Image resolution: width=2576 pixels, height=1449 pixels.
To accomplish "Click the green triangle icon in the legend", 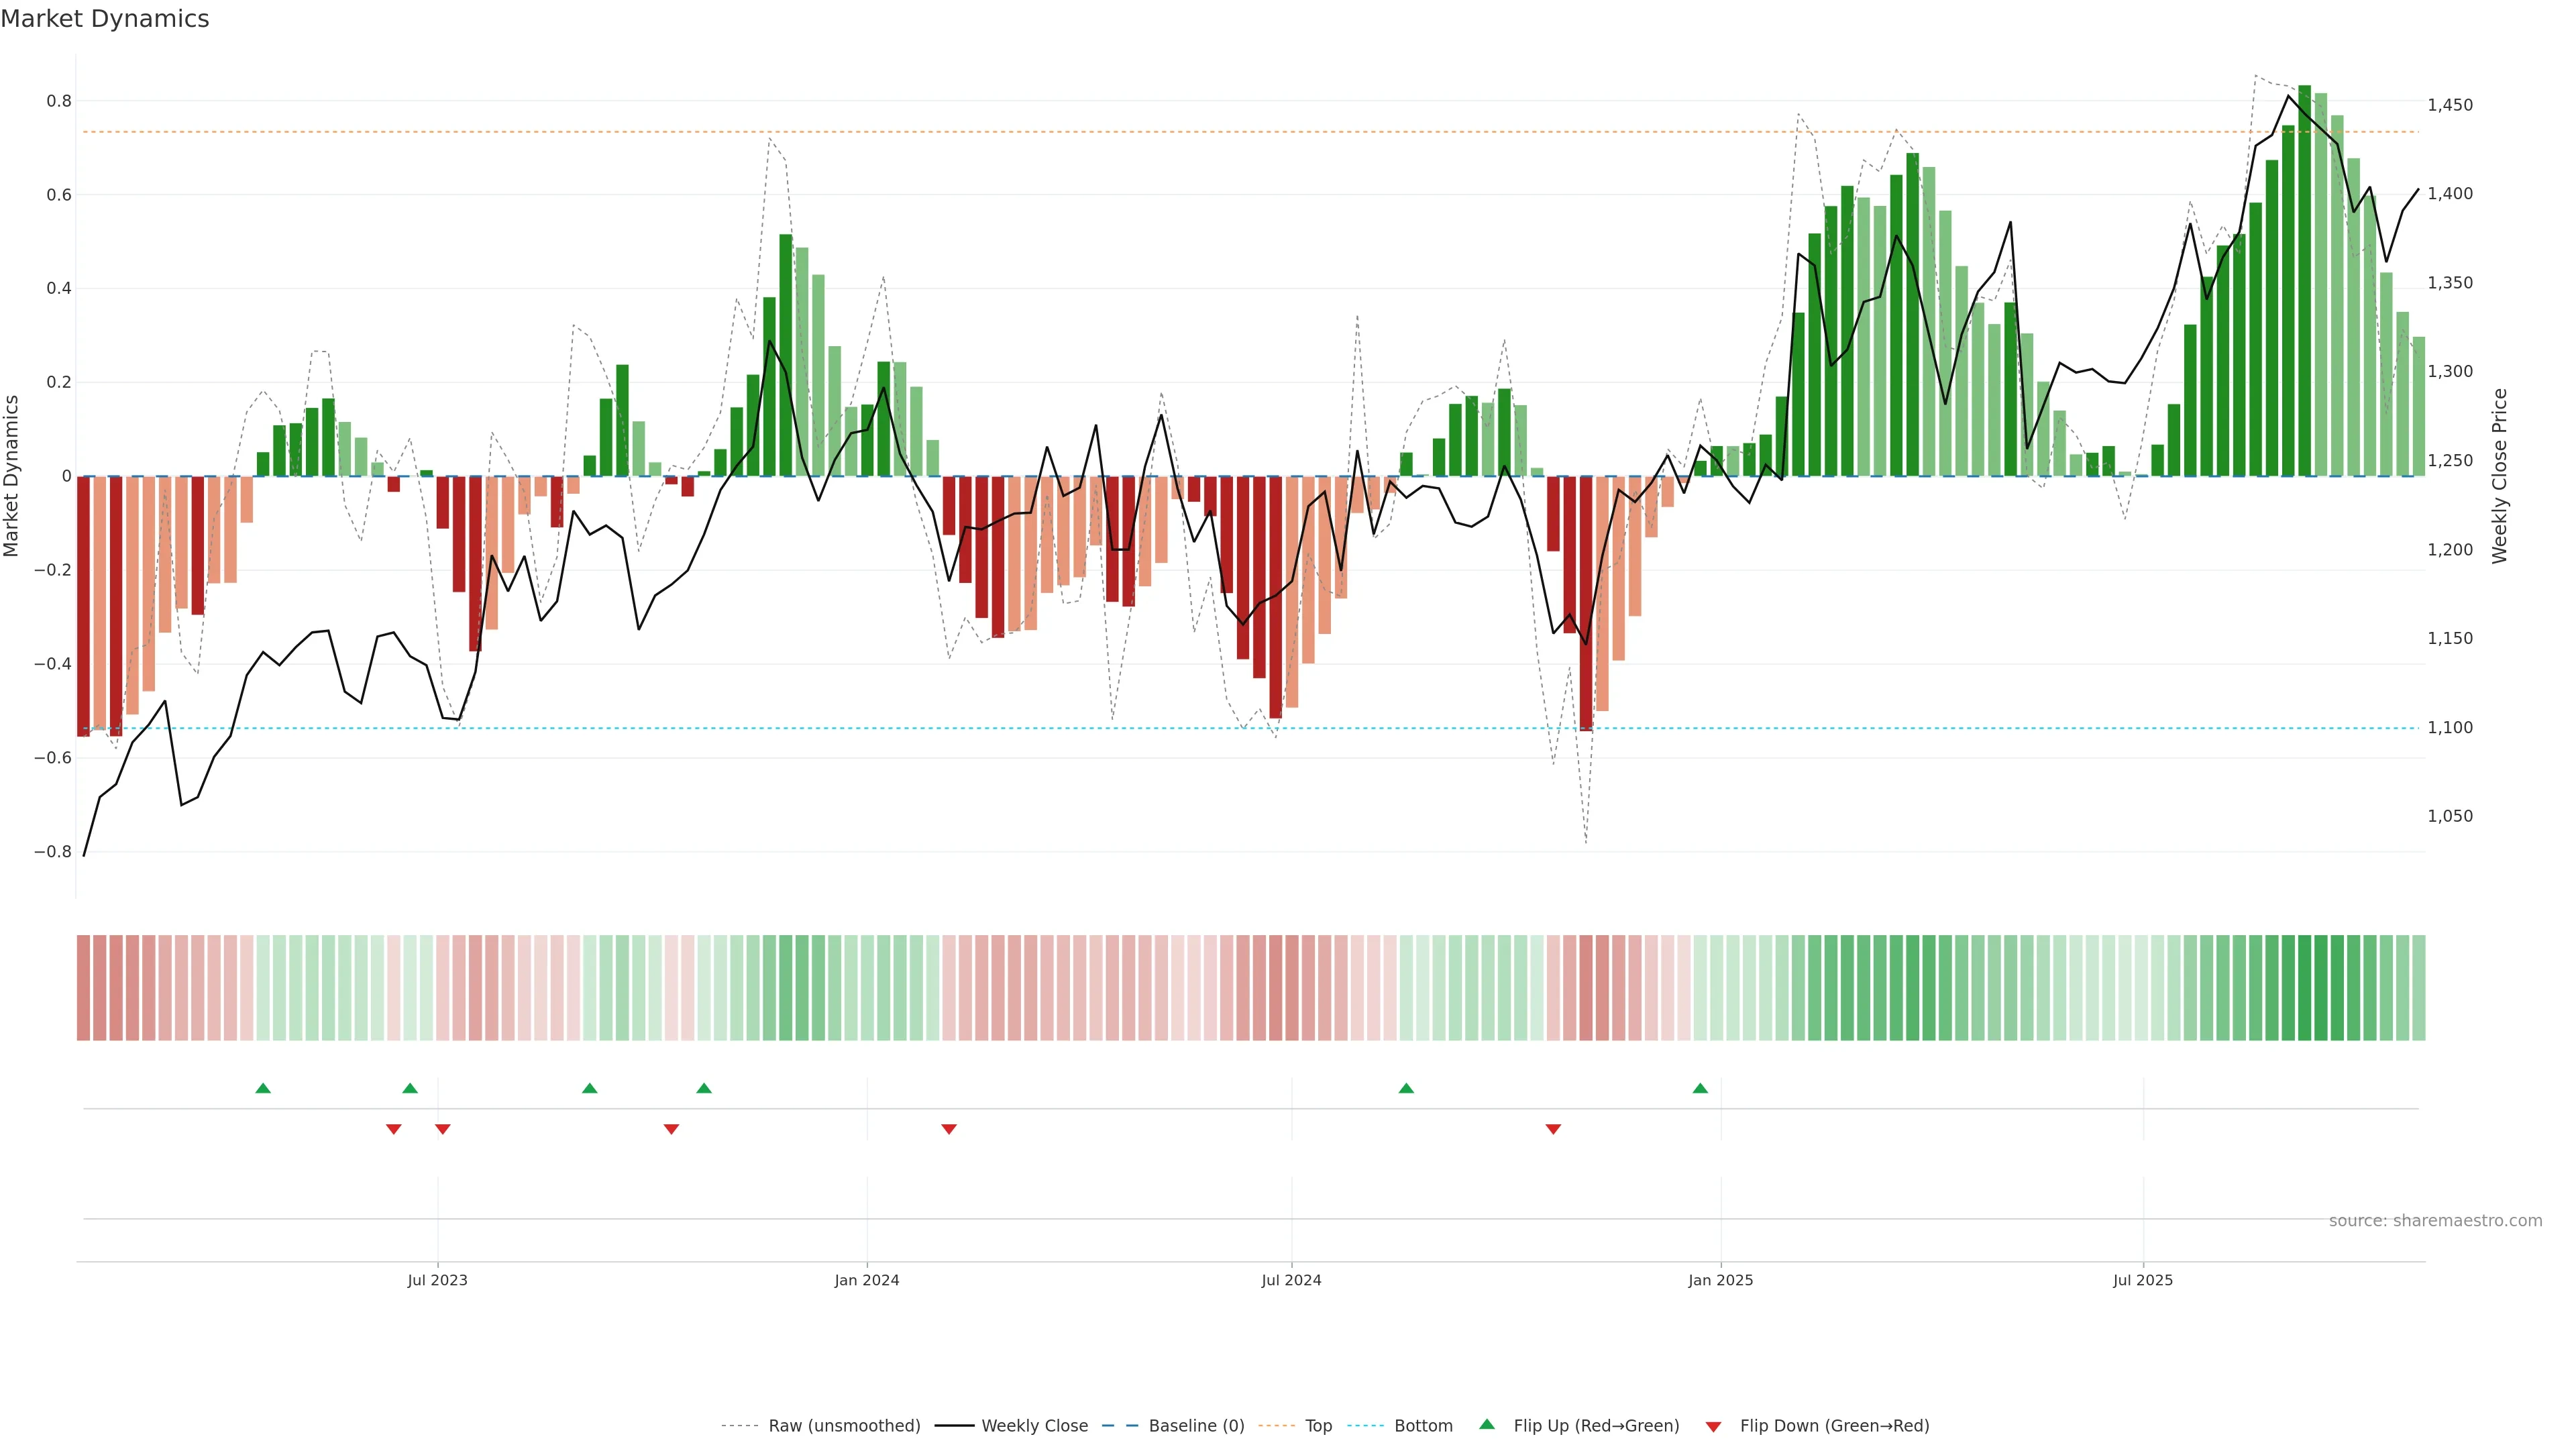I will click(x=1487, y=1424).
